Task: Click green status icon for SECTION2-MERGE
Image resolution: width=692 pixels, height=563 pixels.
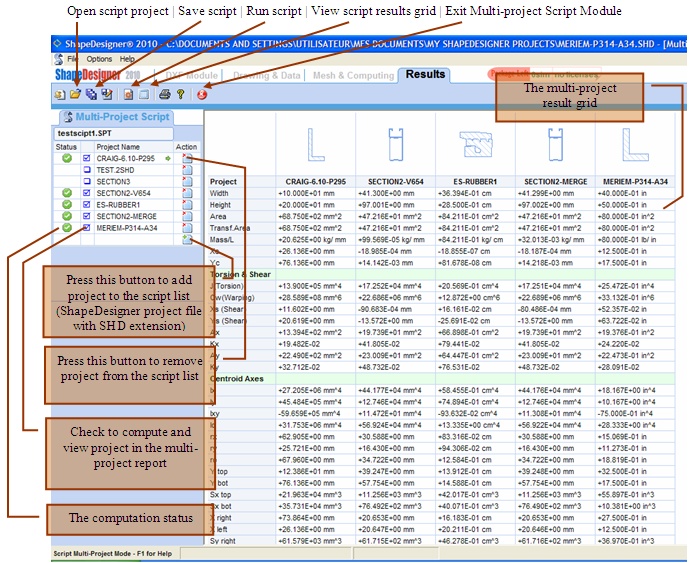Action: [x=67, y=216]
